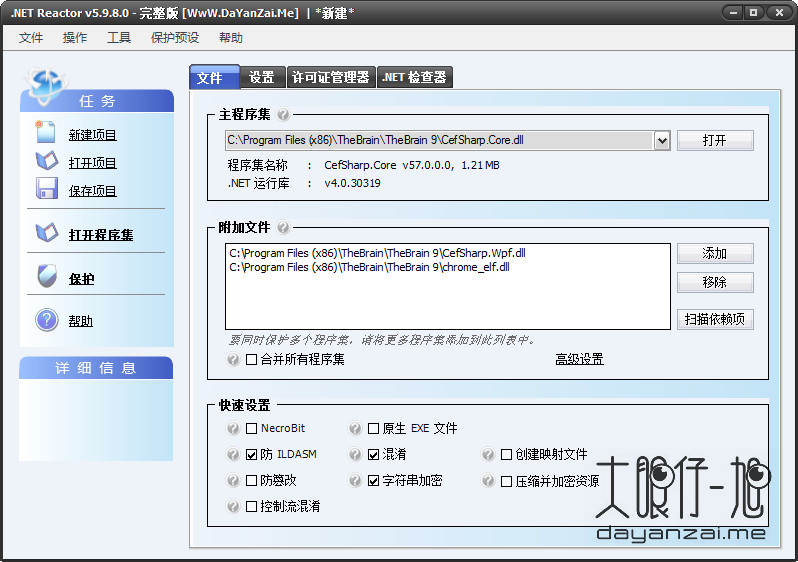Enable the 创建映射文件 checkbox
This screenshot has width=798, height=562.
[x=506, y=454]
